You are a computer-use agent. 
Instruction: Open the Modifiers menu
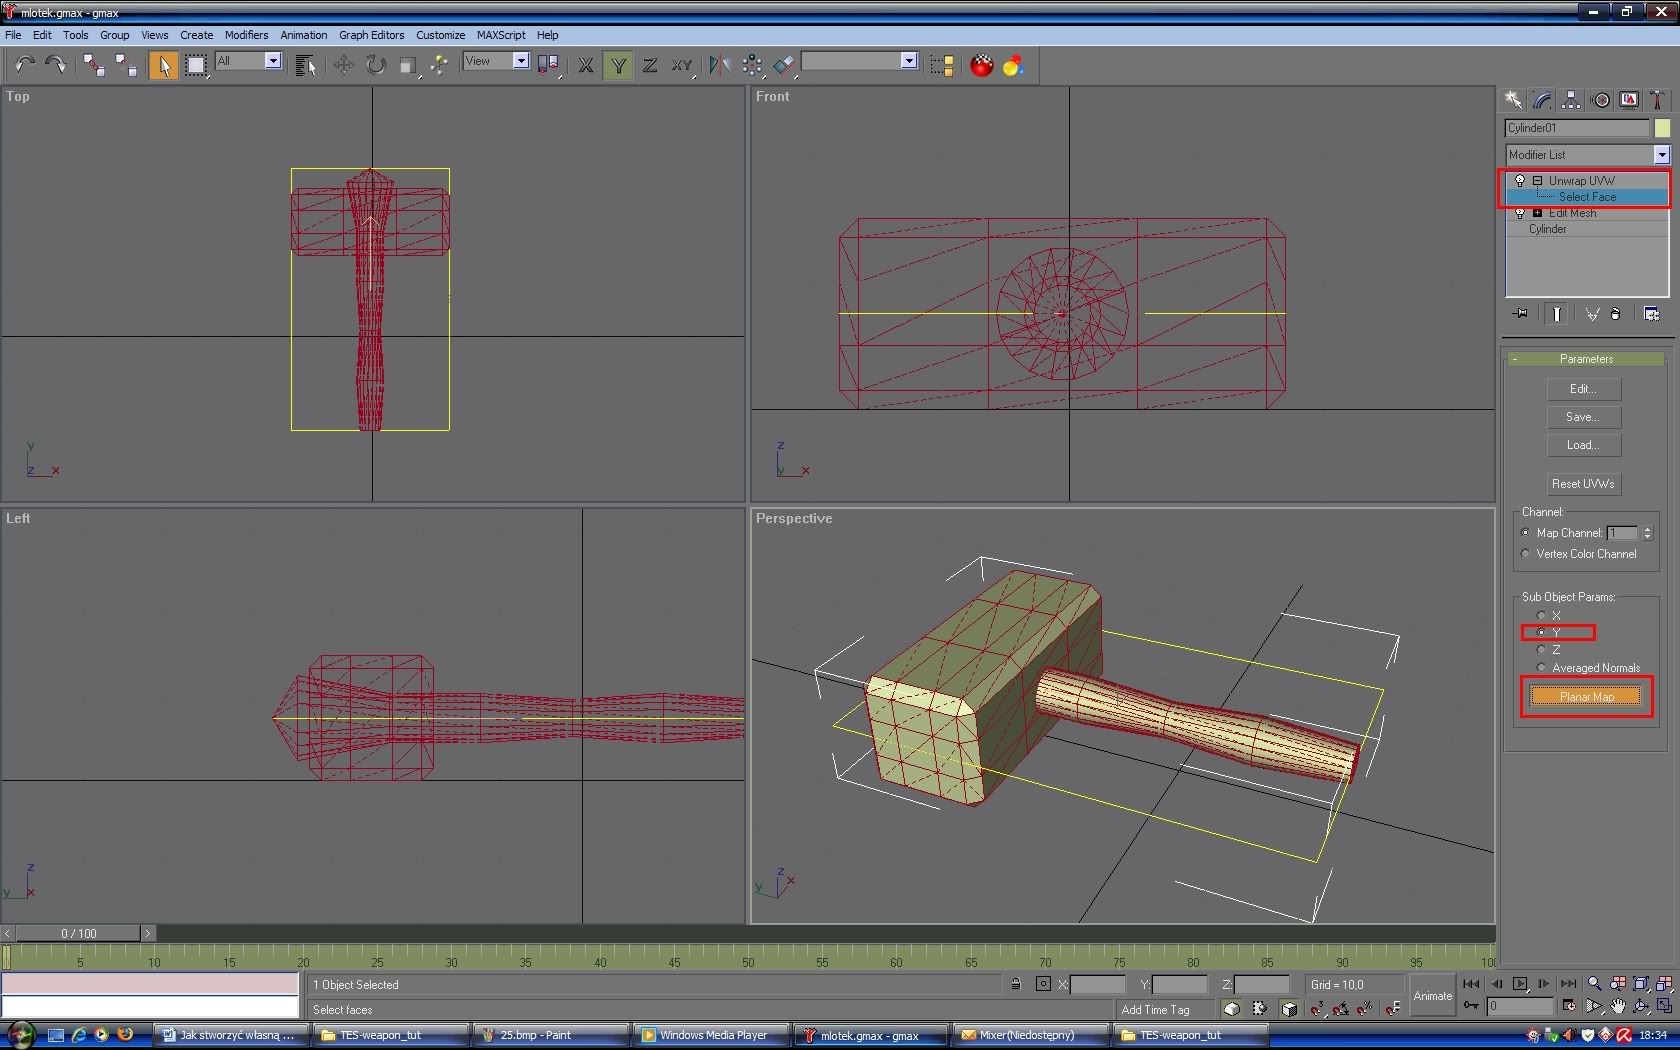[246, 35]
